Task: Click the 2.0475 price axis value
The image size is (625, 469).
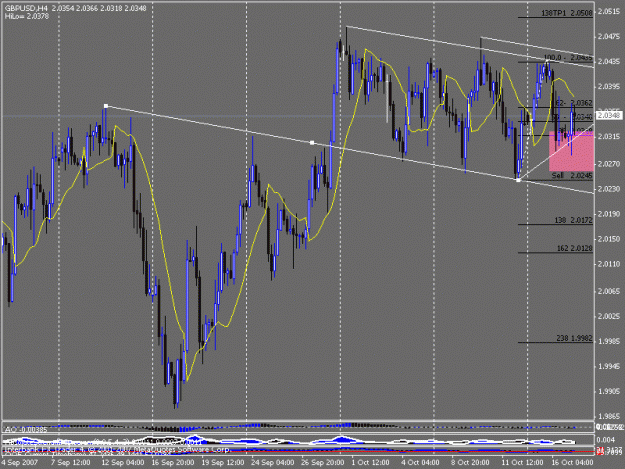Action: pos(609,37)
